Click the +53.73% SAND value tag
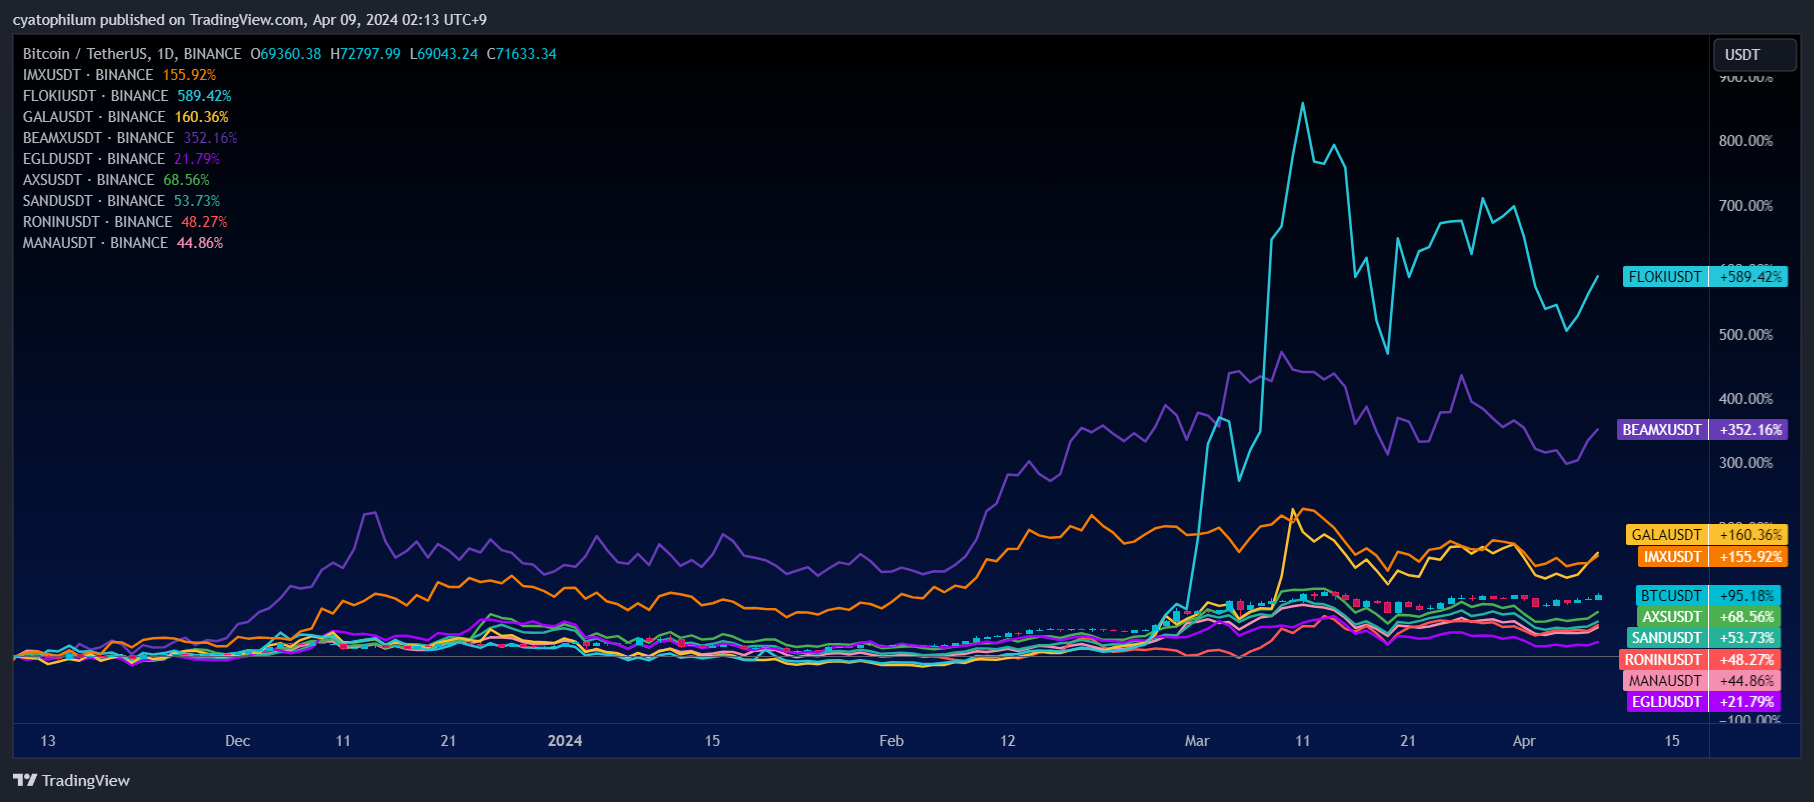 point(1746,638)
